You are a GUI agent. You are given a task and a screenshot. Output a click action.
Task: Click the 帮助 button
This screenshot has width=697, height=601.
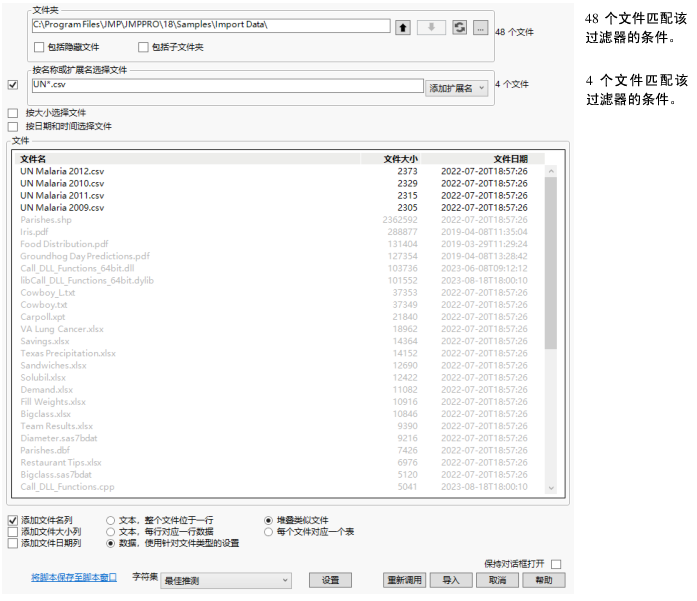tap(544, 580)
